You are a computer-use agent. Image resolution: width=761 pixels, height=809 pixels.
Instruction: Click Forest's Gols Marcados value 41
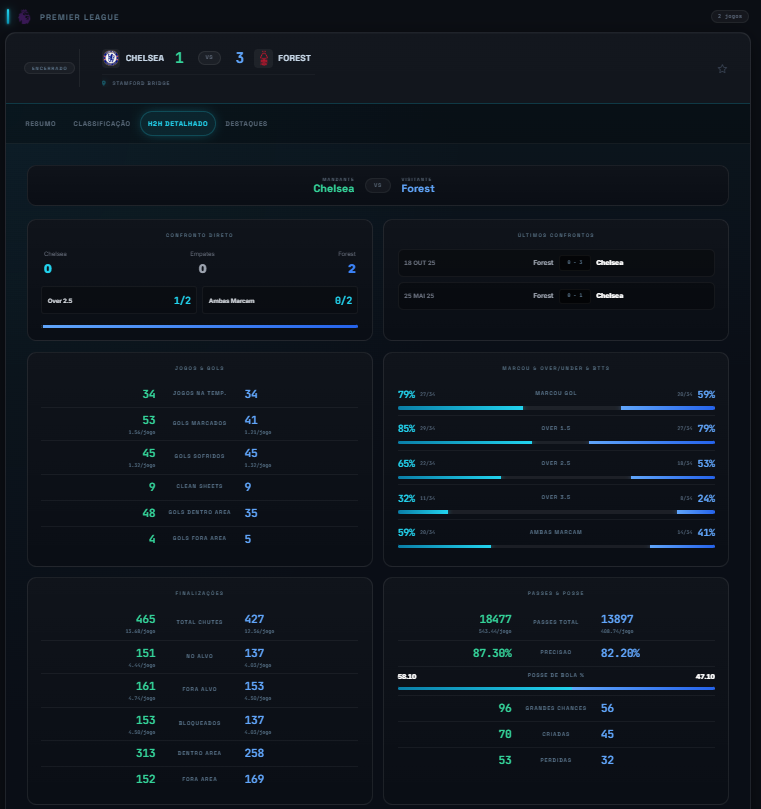[251, 420]
